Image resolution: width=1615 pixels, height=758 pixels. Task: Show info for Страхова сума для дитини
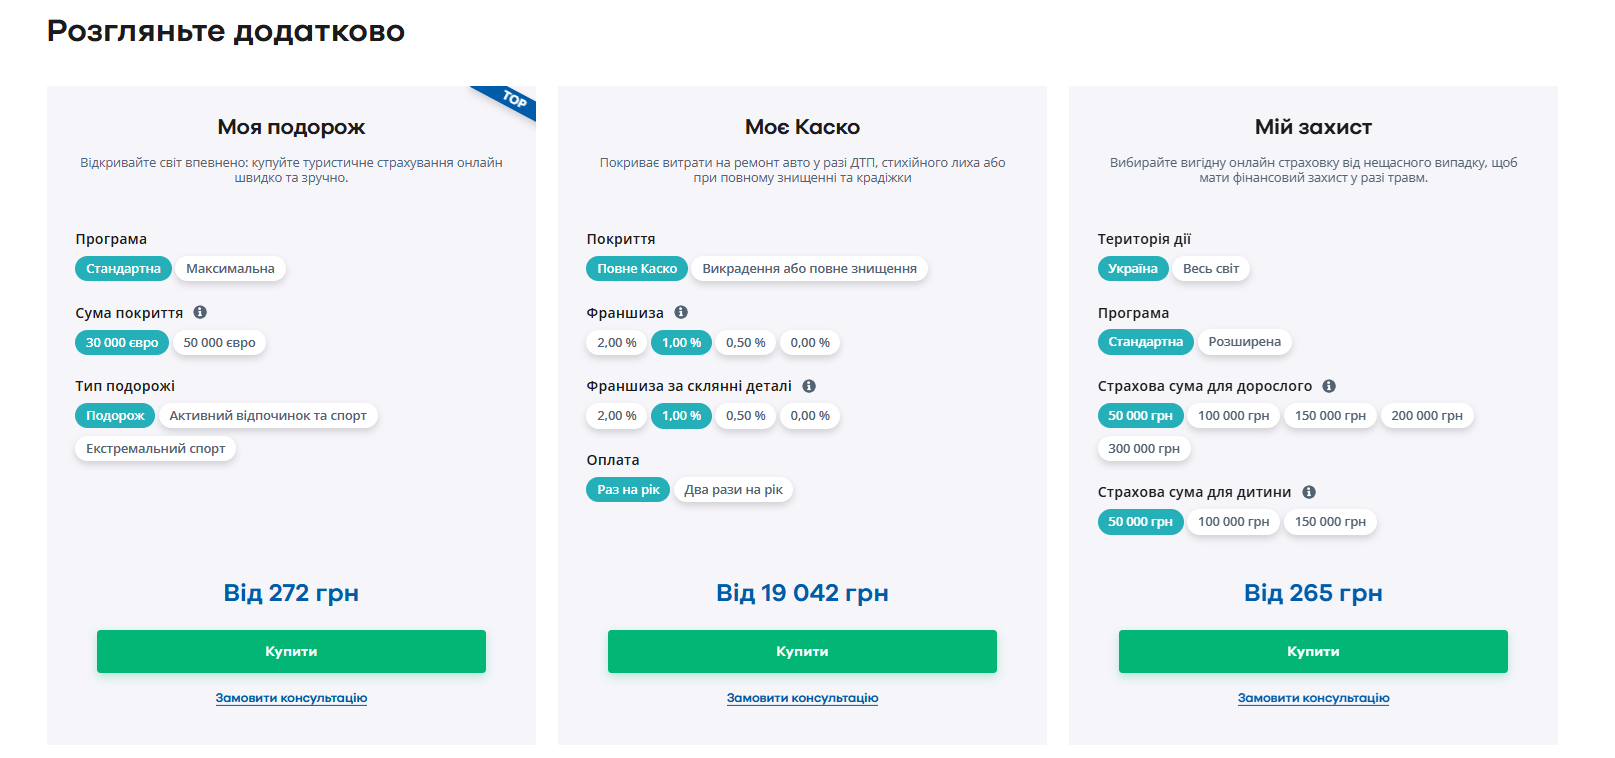[1309, 492]
